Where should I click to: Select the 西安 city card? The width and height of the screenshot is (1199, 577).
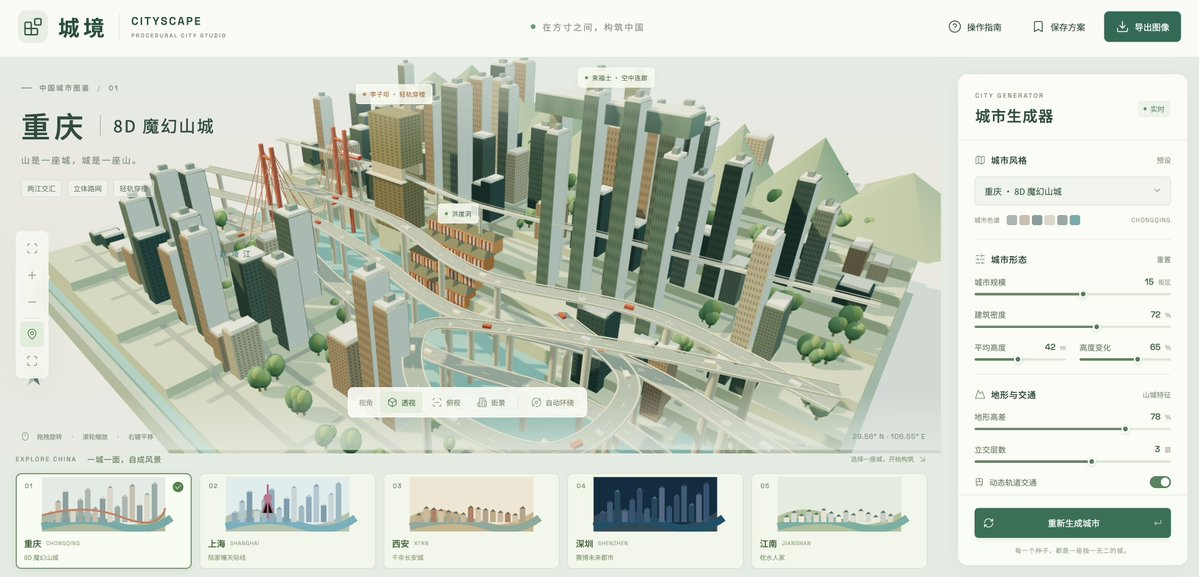click(x=471, y=520)
